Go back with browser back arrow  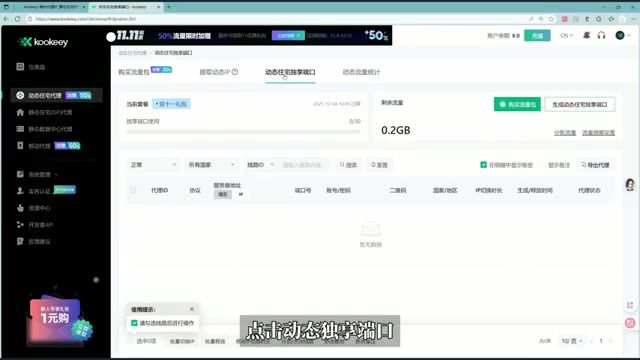tap(6, 19)
